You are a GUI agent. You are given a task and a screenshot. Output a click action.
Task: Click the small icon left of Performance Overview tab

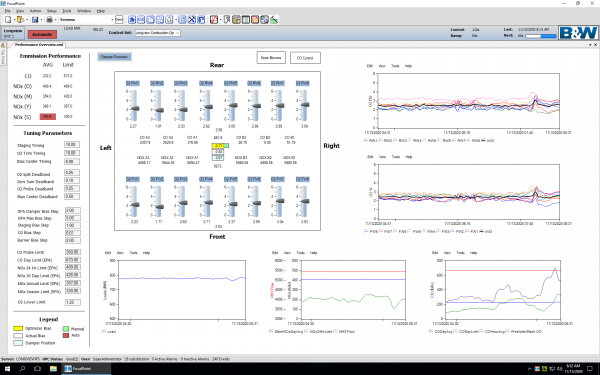(x=3, y=45)
